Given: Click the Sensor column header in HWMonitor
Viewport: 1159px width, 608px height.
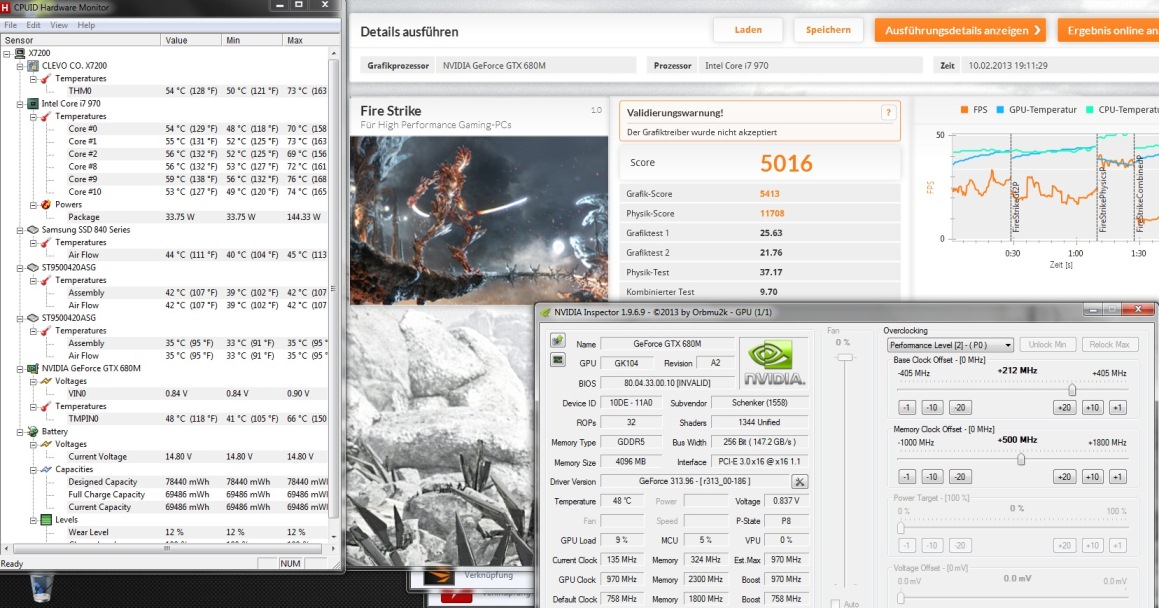Looking at the screenshot, I should pos(81,40).
